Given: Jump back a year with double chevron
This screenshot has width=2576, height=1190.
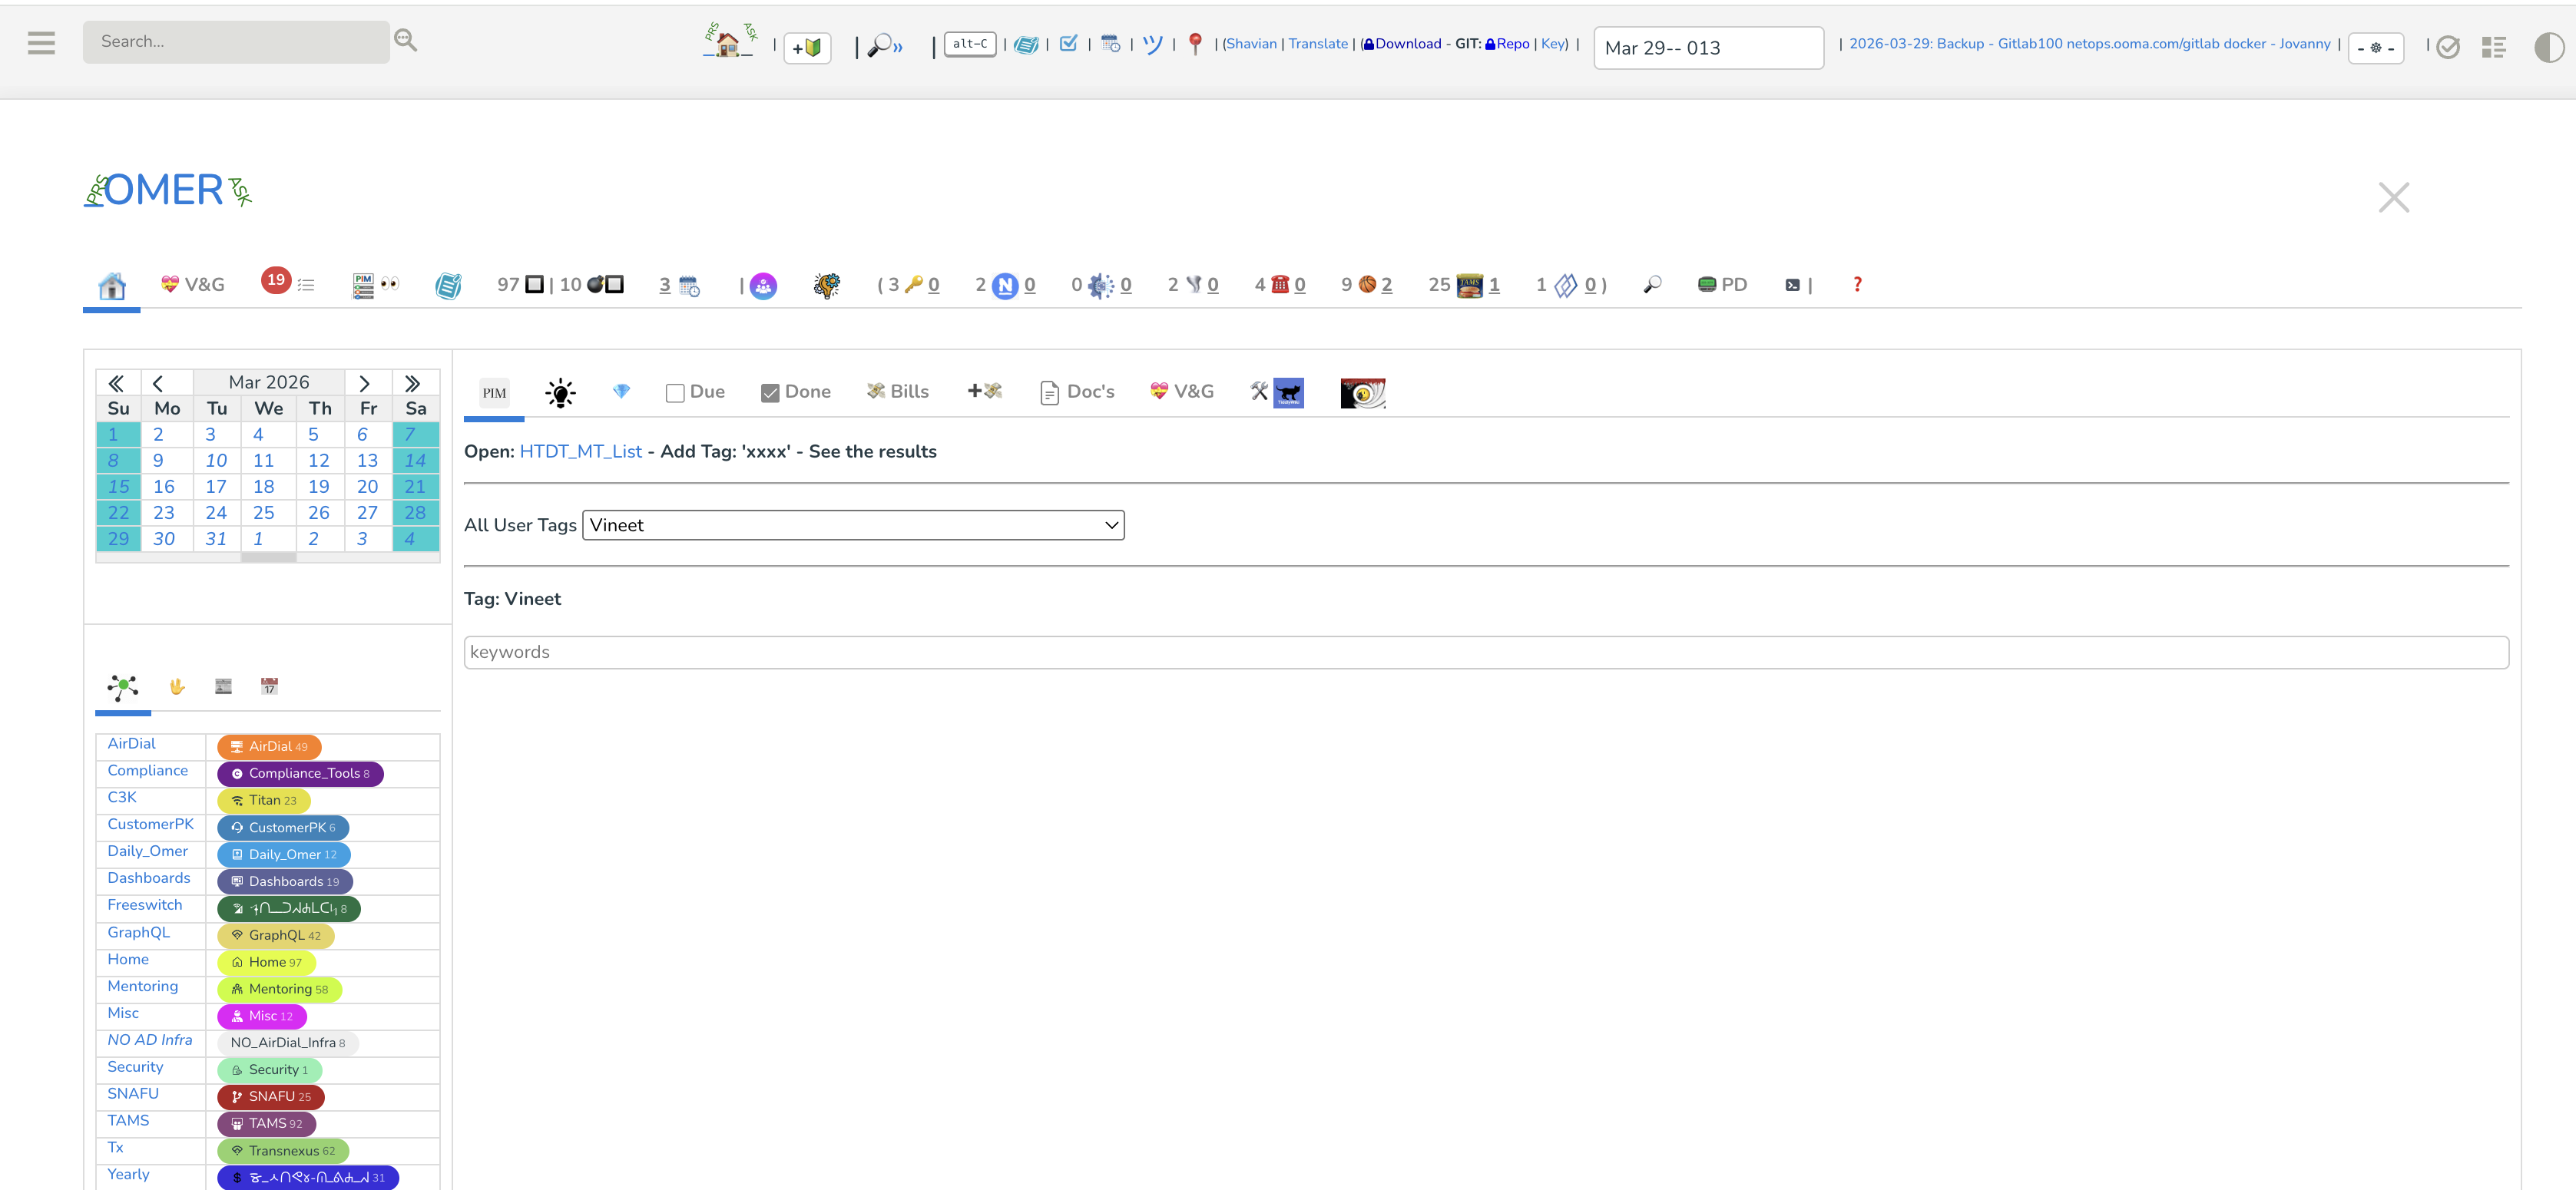Looking at the screenshot, I should 116,383.
